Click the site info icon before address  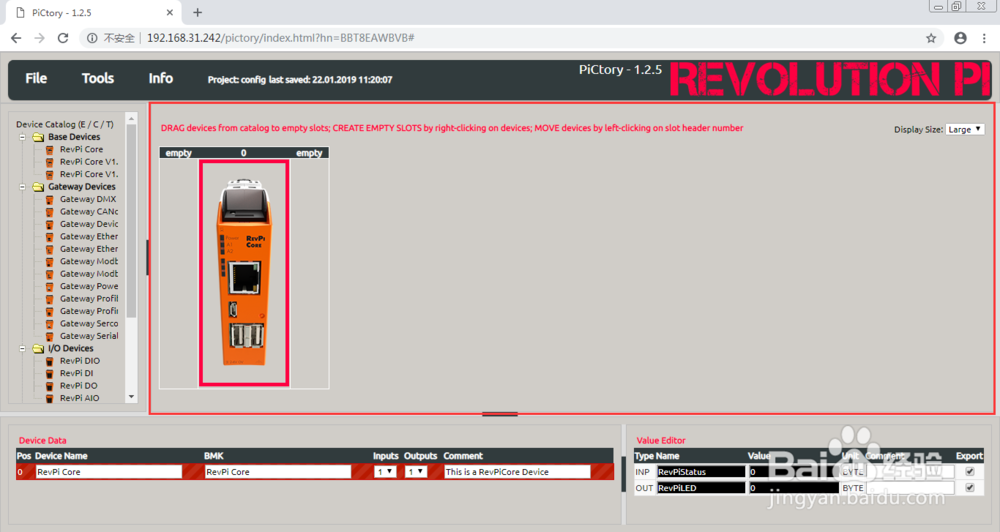click(x=92, y=38)
